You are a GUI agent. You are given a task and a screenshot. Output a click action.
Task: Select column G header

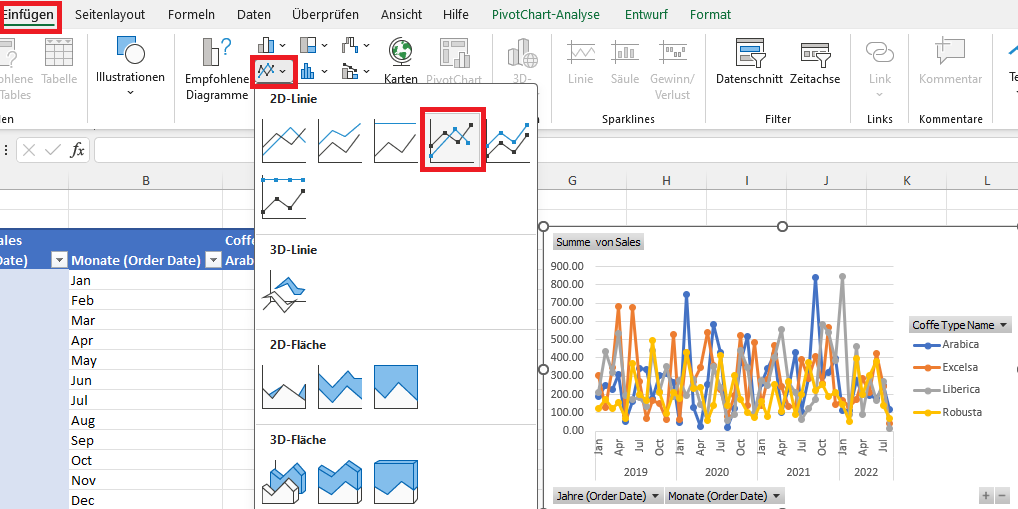pos(572,180)
